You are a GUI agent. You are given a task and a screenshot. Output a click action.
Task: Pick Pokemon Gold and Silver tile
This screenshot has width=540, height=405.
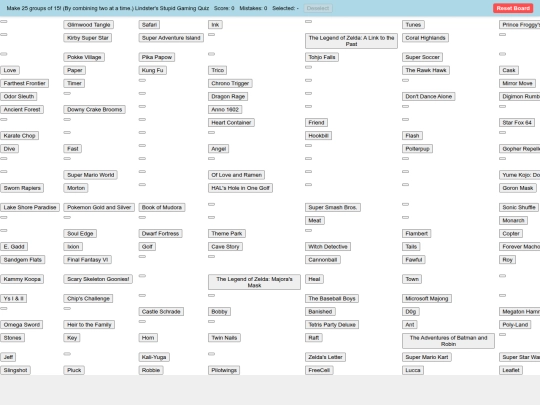[x=99, y=207]
